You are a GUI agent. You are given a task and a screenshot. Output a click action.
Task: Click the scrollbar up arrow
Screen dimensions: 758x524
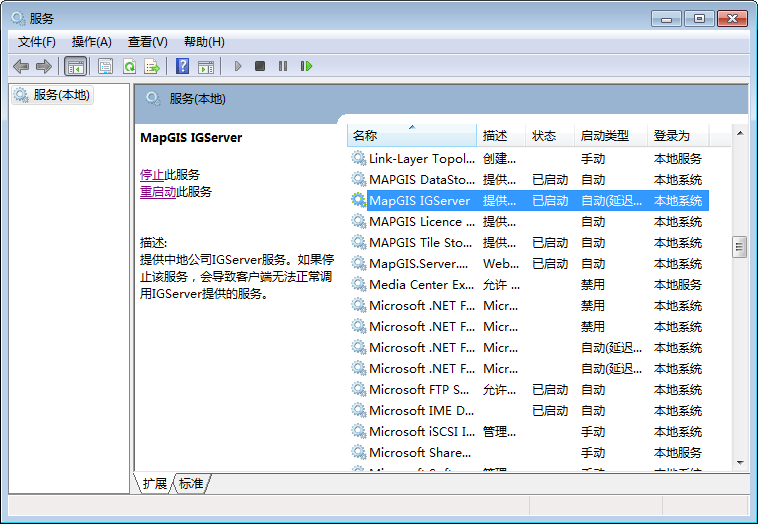pyautogui.click(x=740, y=132)
